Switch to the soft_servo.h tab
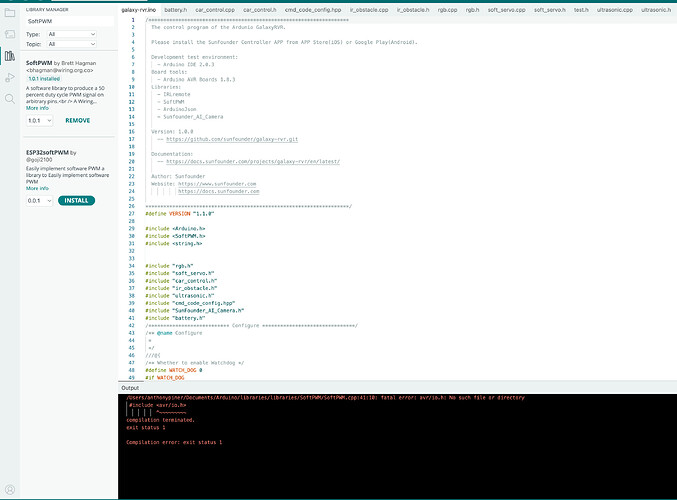This screenshot has height=500, width=677. pos(550,9)
